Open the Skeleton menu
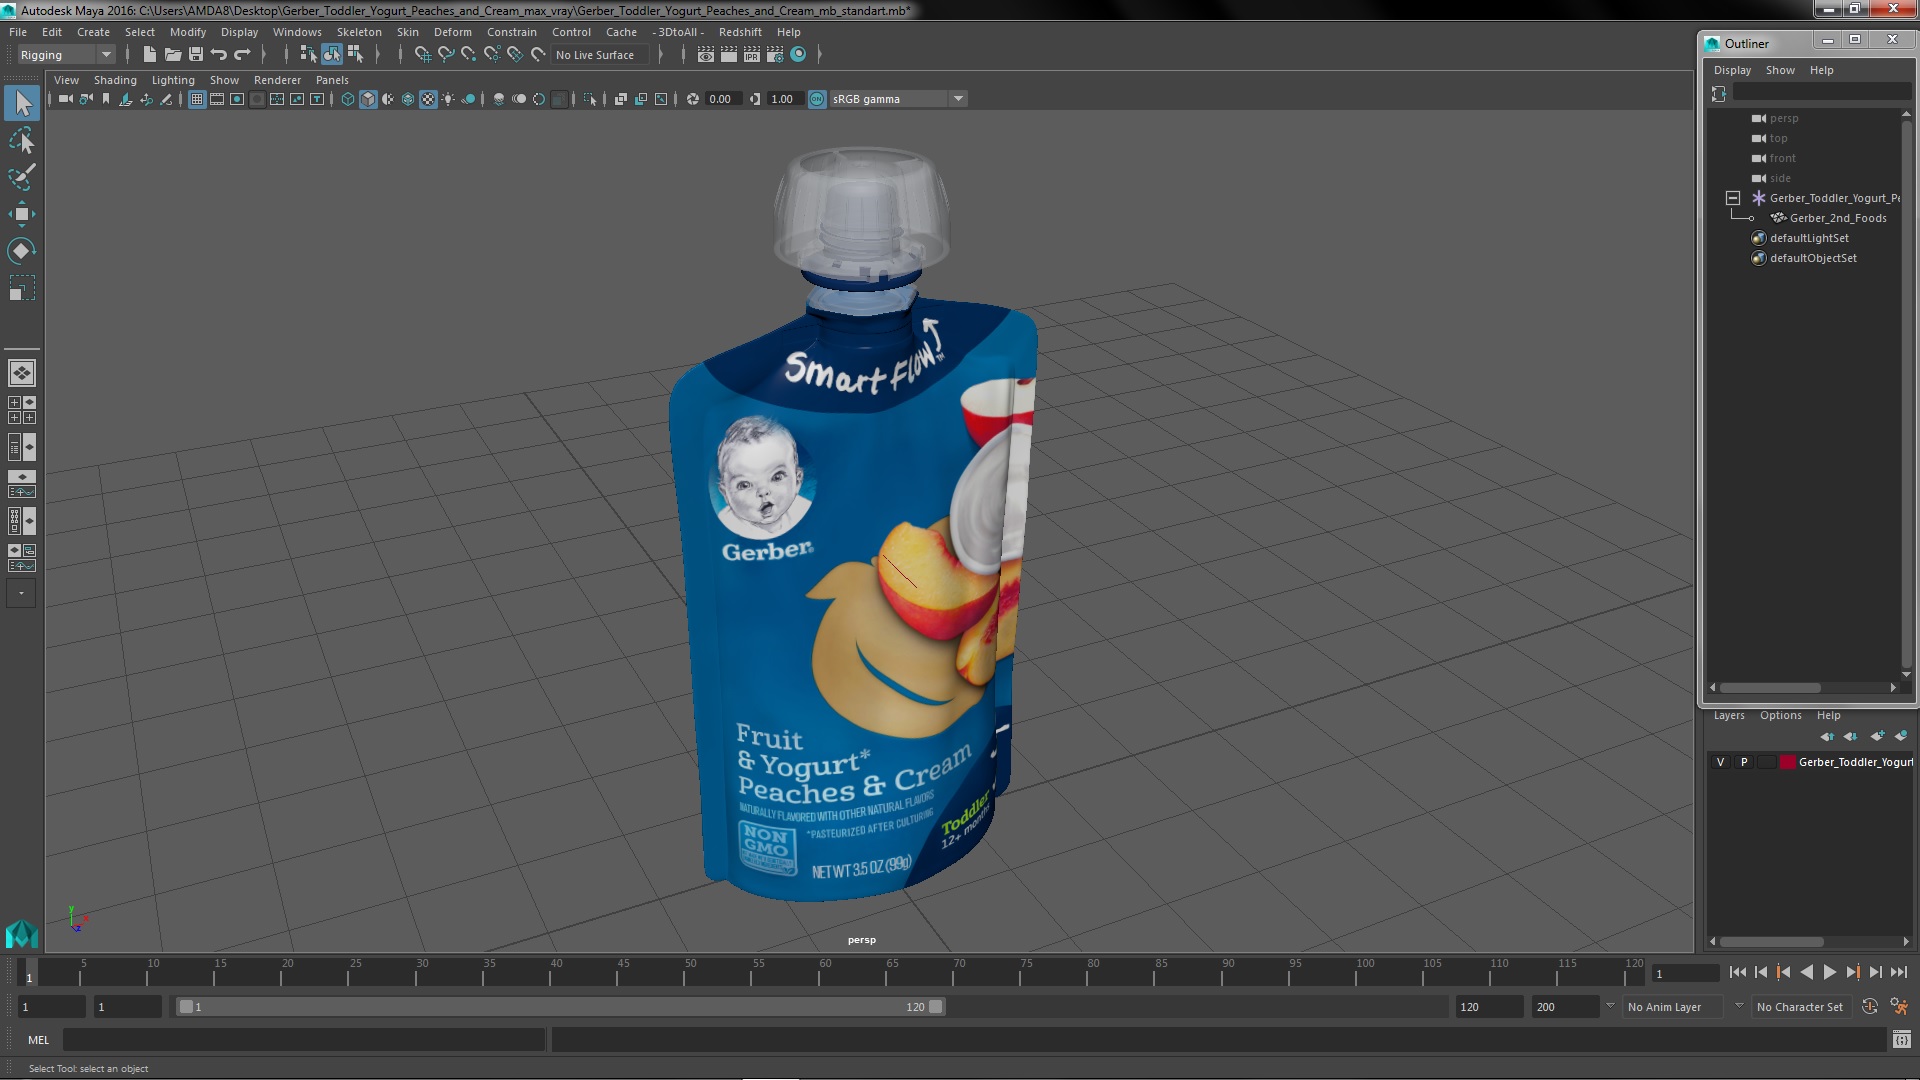Screen dimensions: 1920x1080 point(359,32)
